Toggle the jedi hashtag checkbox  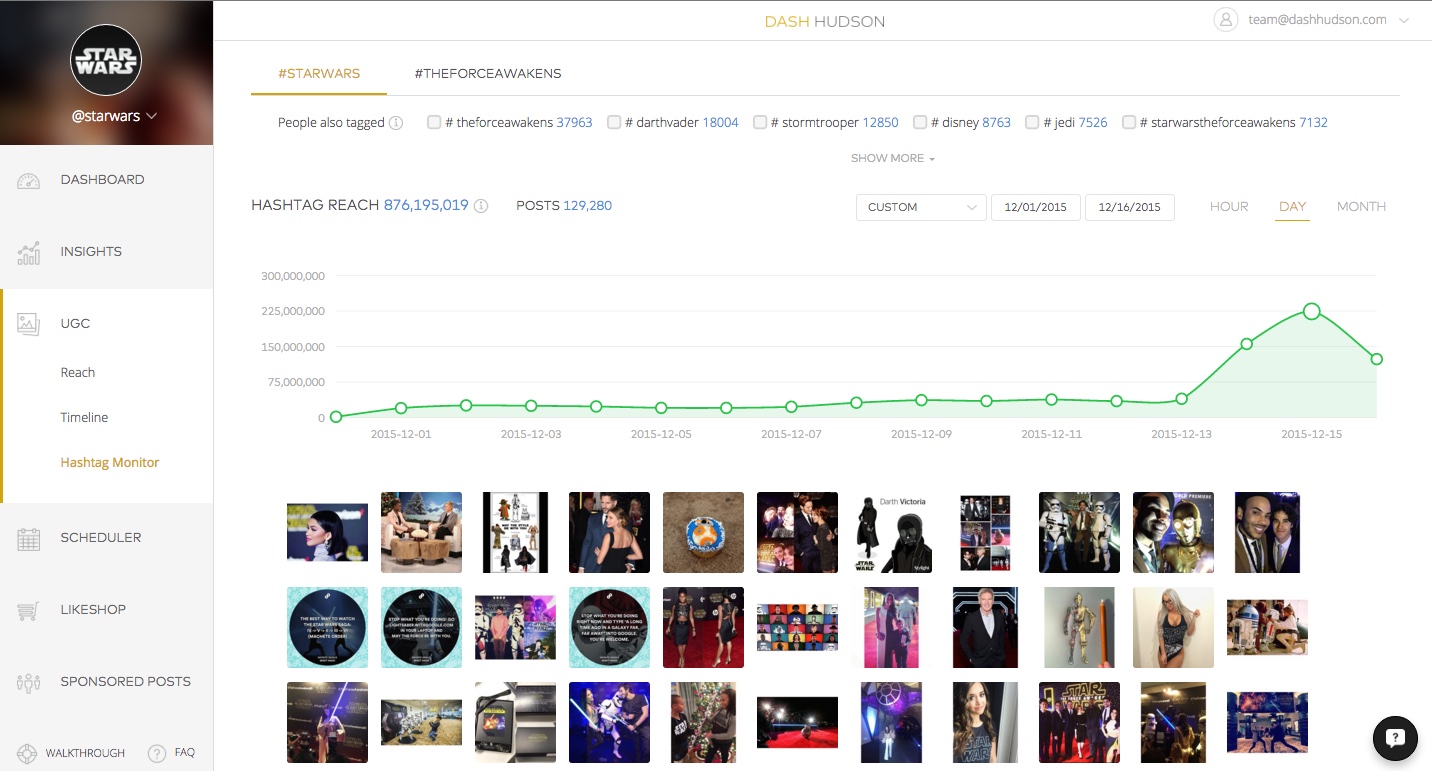tap(1033, 122)
